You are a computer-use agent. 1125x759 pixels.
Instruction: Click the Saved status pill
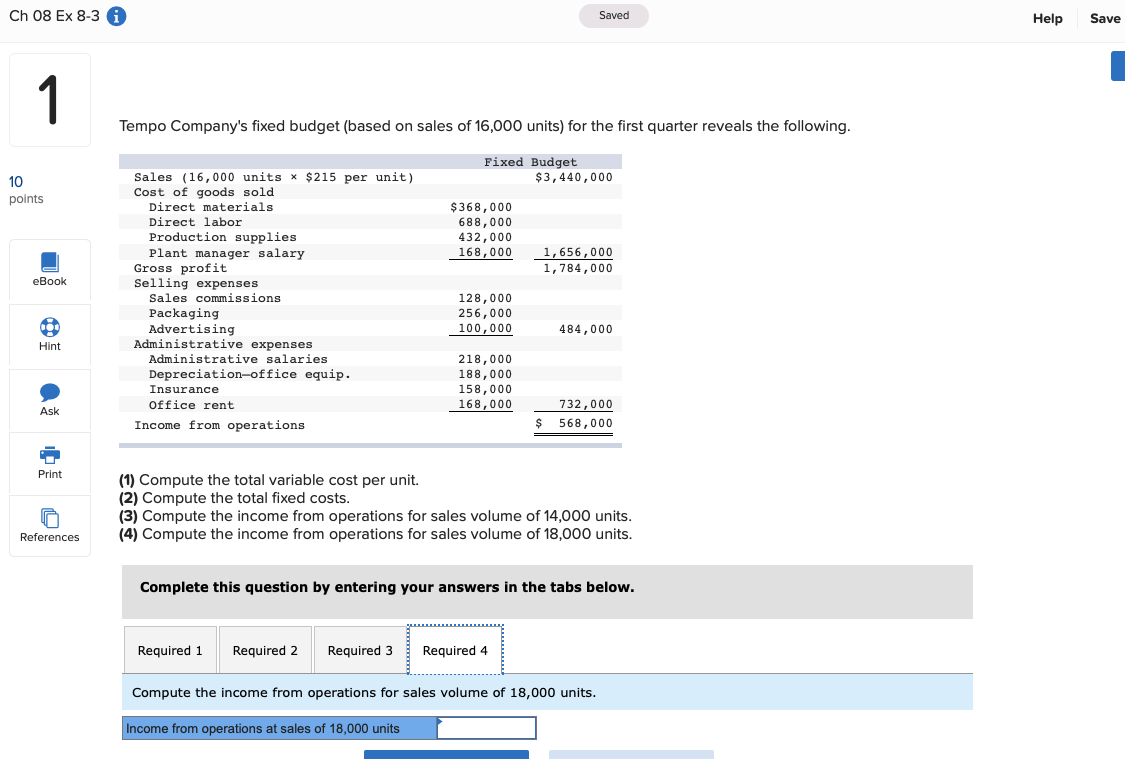click(x=613, y=16)
